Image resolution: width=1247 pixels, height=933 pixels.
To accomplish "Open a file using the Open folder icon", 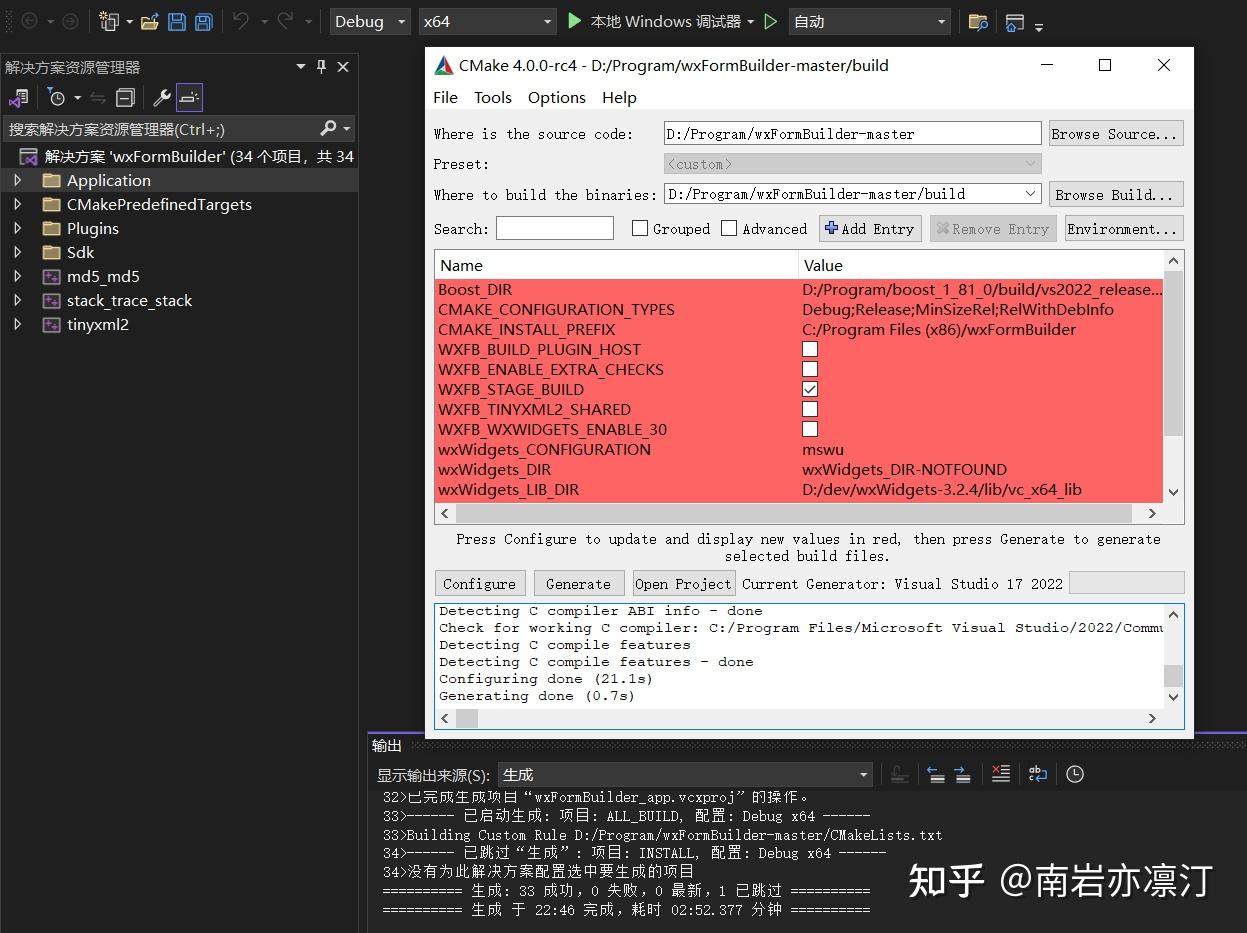I will click(x=150, y=21).
